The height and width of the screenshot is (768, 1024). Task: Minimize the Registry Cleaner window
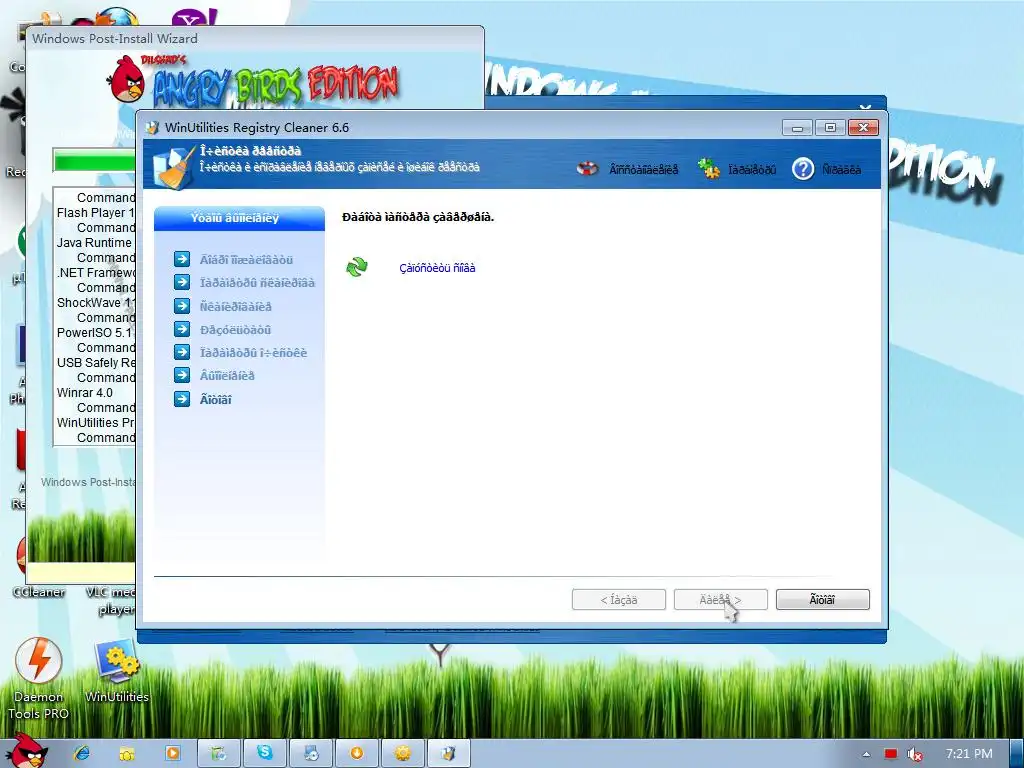click(x=797, y=127)
